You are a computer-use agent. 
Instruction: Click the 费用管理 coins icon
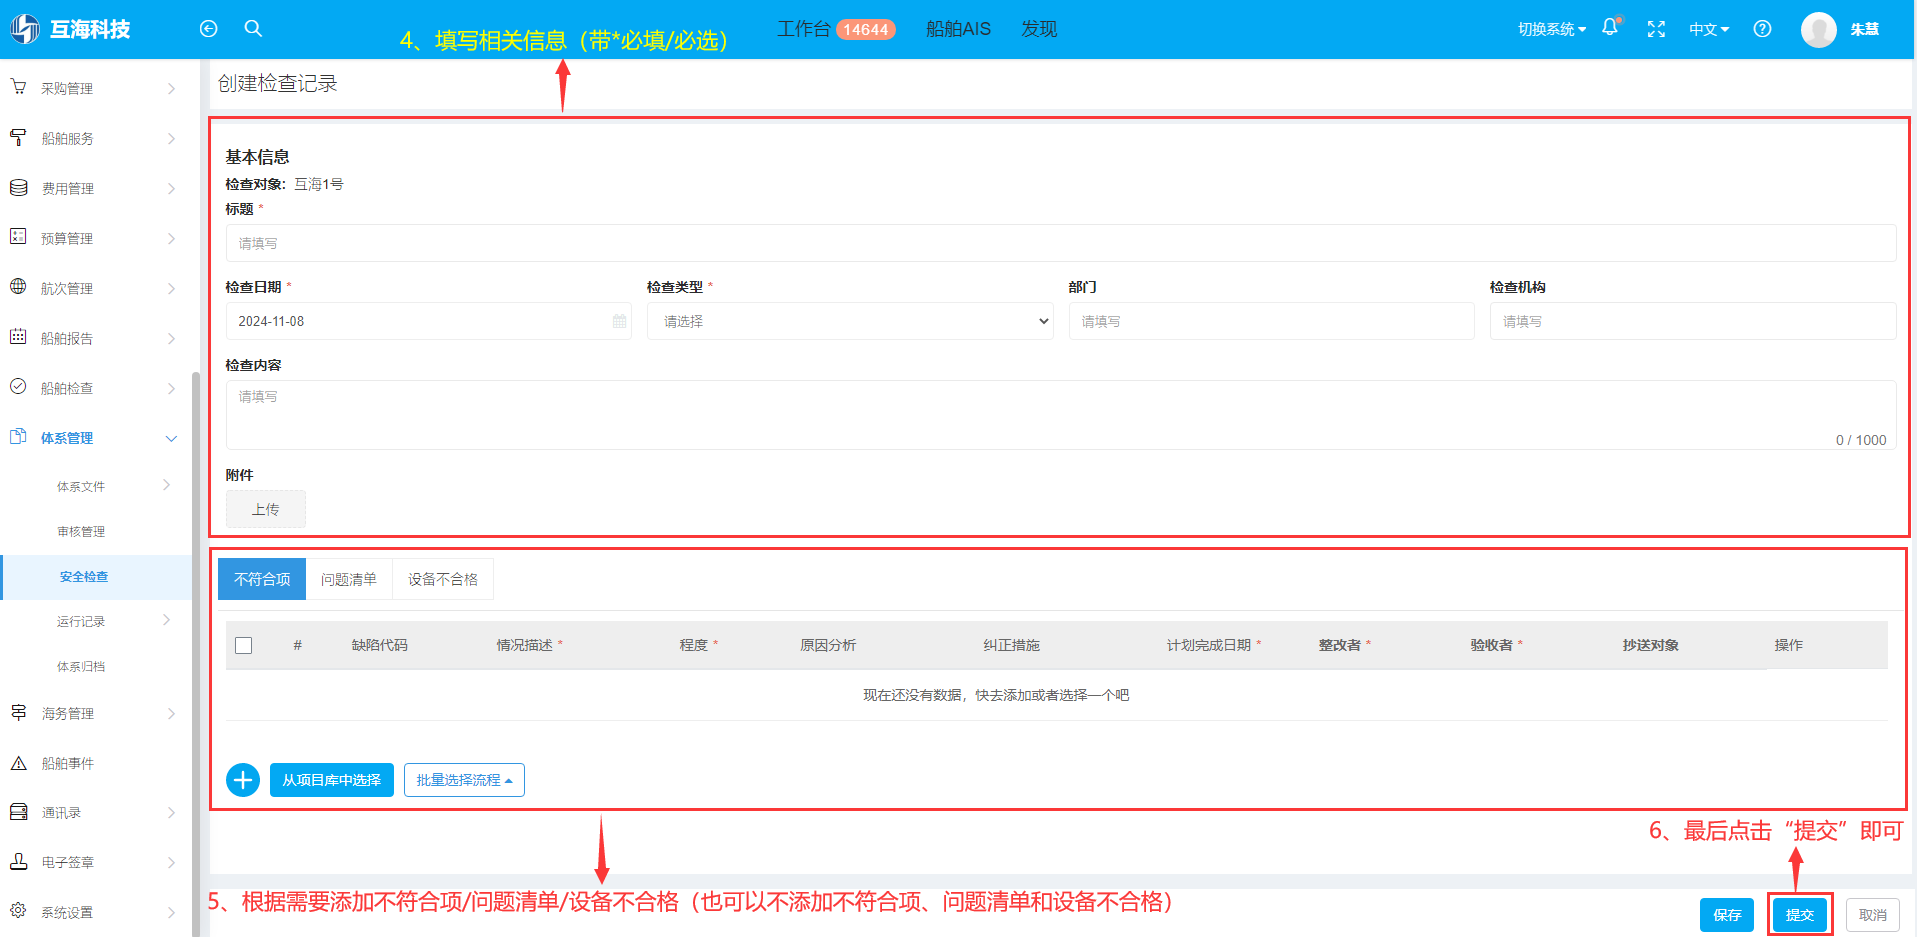coord(18,187)
